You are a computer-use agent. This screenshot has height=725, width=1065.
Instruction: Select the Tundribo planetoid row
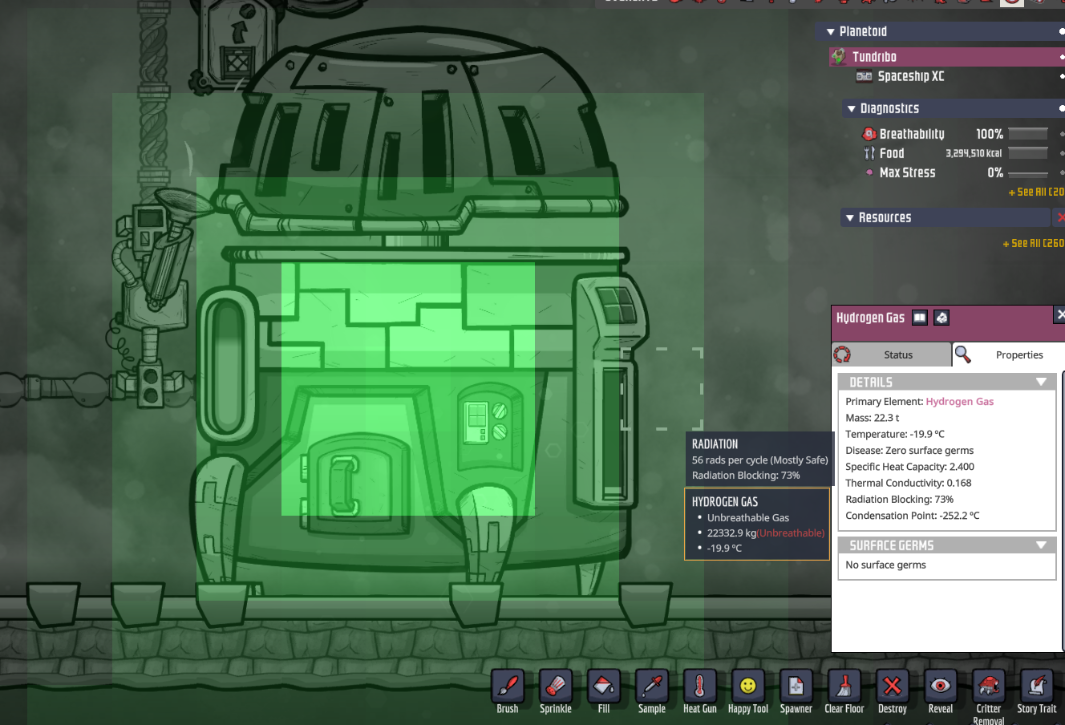[x=947, y=56]
